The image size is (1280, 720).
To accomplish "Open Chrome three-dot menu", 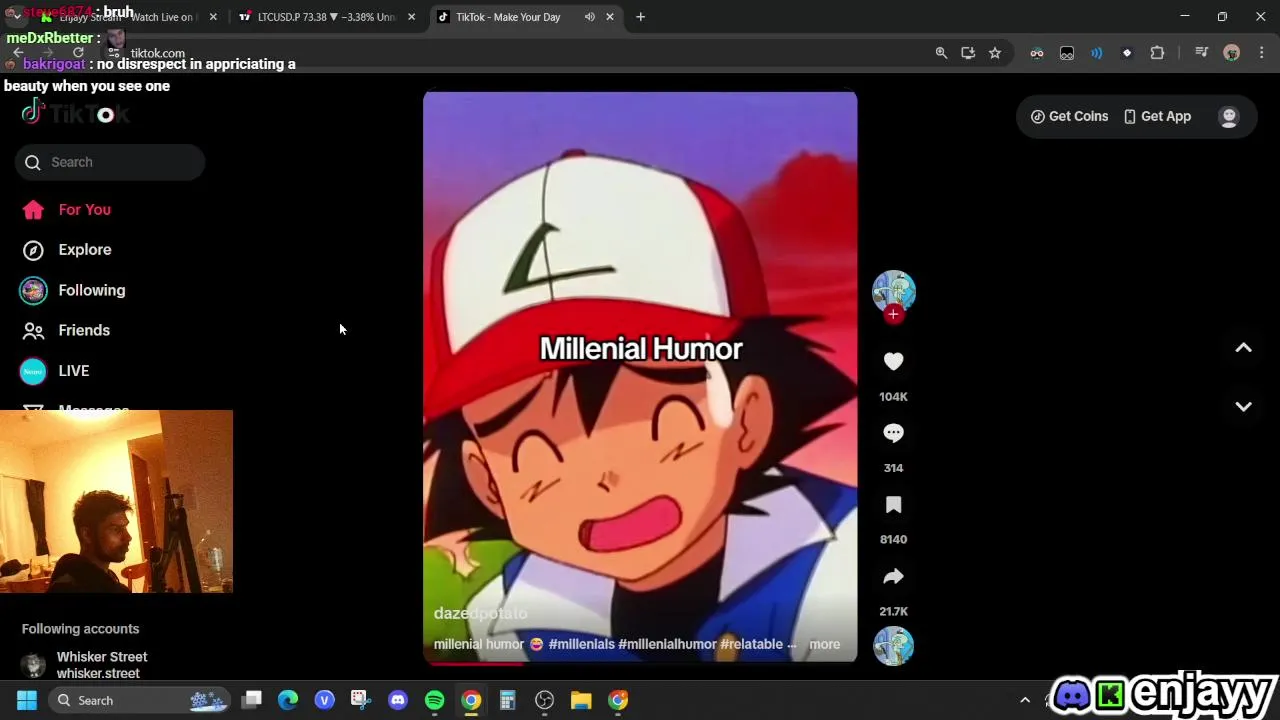I will point(1261,53).
